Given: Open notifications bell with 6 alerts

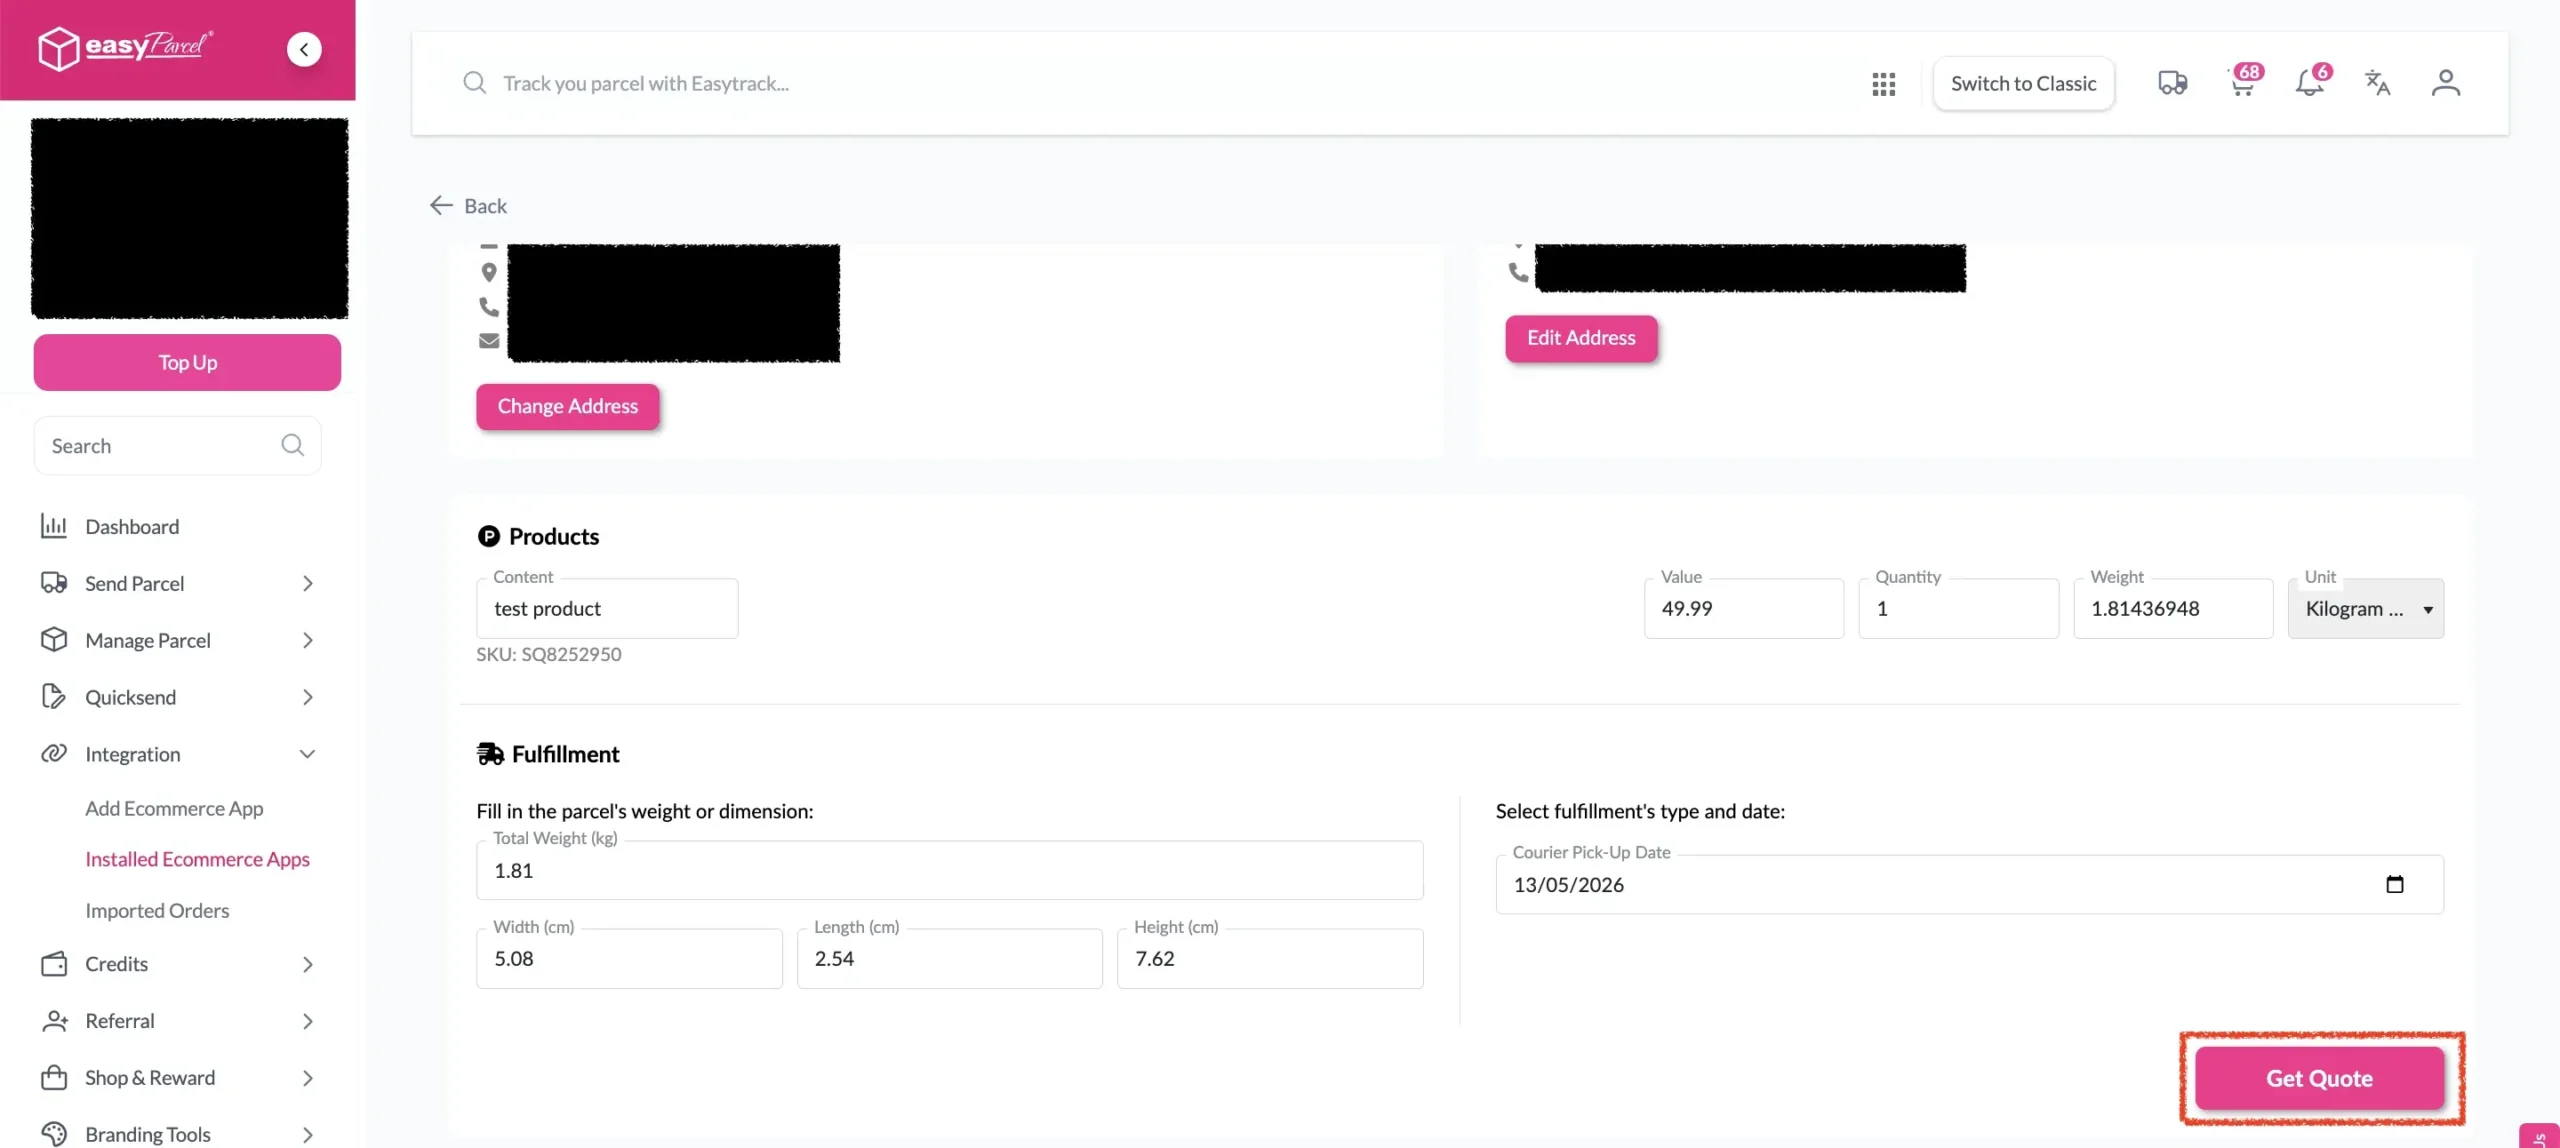Looking at the screenshot, I should tap(2311, 81).
